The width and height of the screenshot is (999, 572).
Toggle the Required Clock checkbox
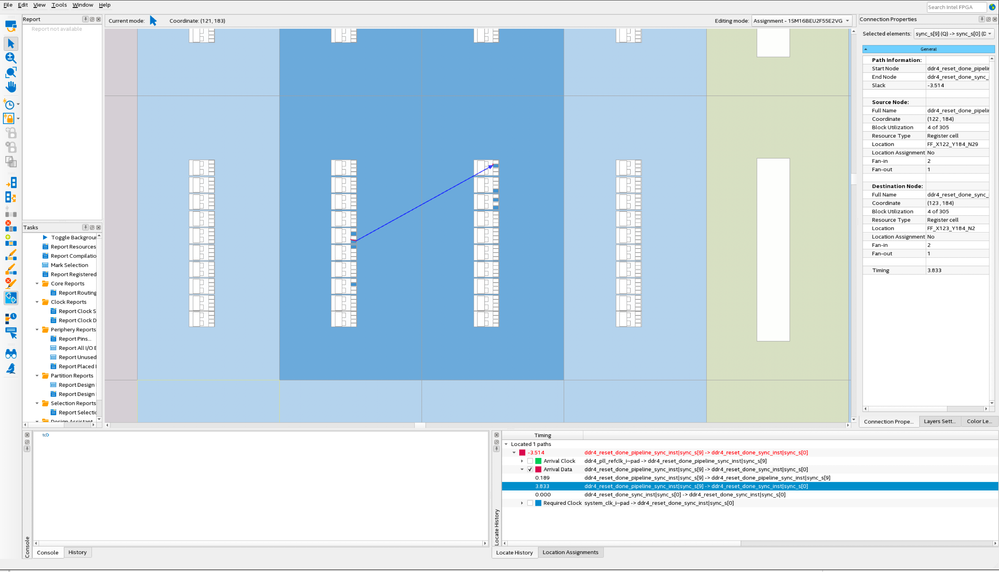tap(529, 503)
